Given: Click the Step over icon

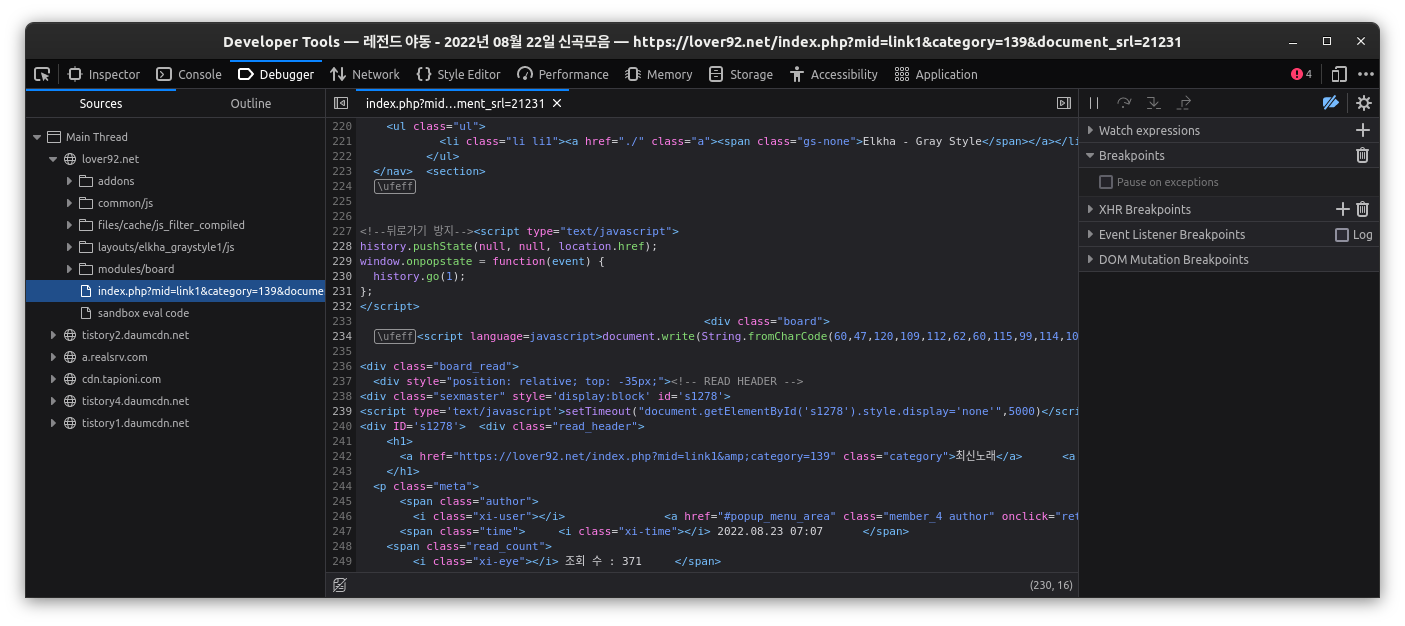Looking at the screenshot, I should (x=1124, y=103).
